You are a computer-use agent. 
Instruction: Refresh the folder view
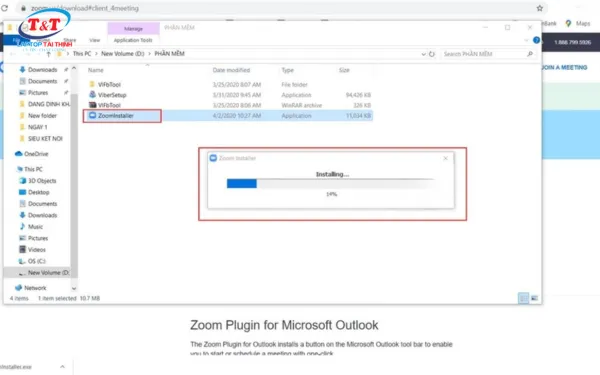[432, 54]
